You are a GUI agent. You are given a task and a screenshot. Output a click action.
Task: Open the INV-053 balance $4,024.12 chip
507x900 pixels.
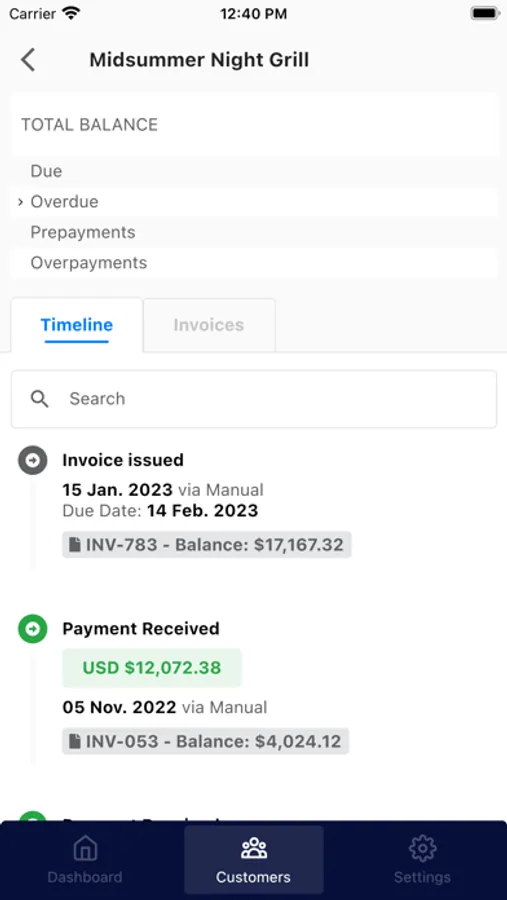(x=206, y=741)
